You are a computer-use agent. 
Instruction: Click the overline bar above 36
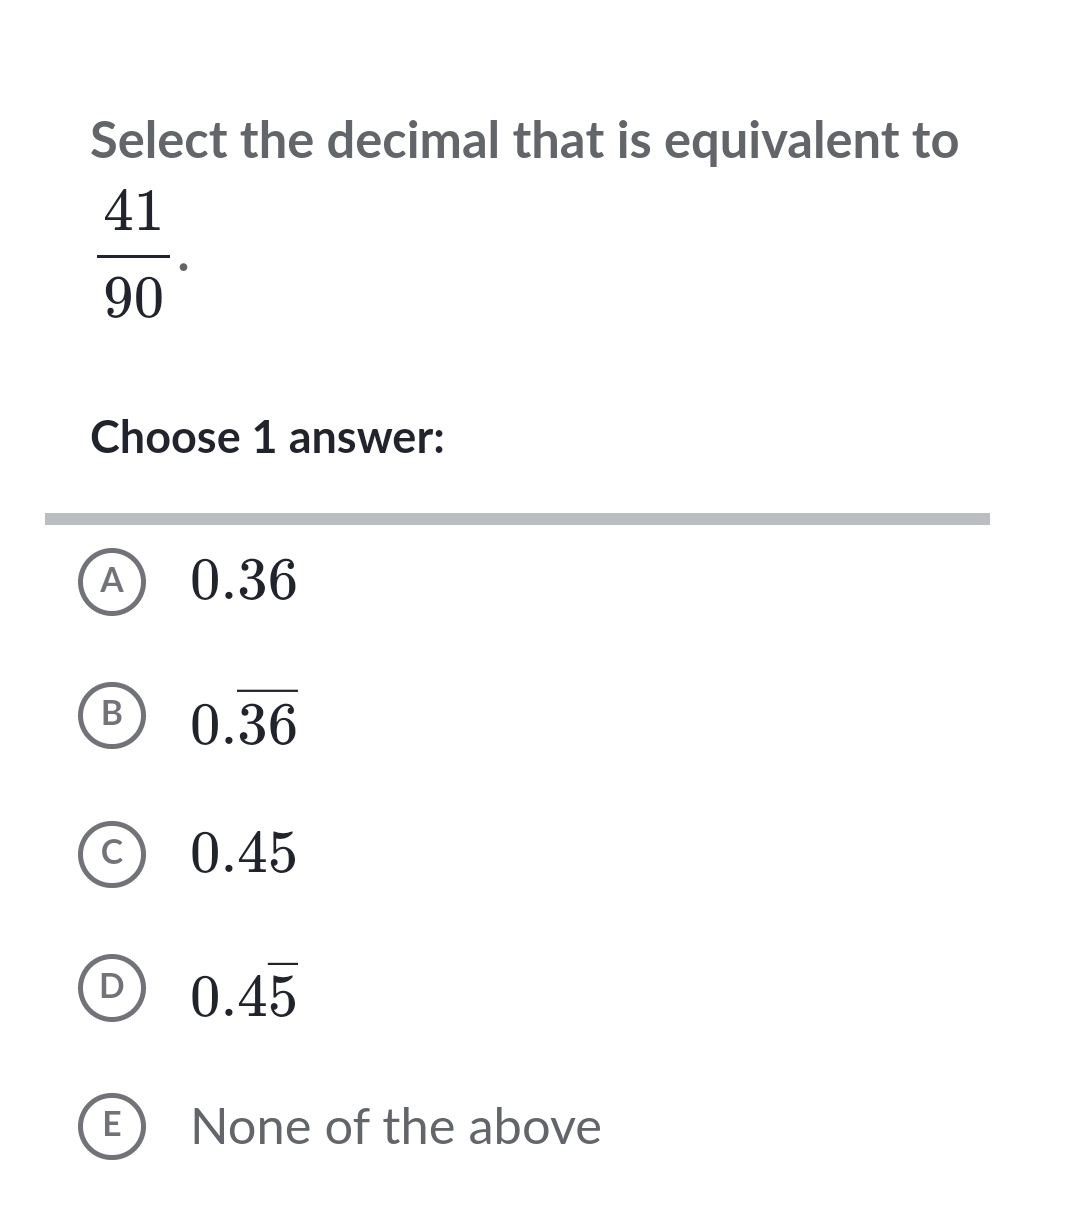(267, 690)
